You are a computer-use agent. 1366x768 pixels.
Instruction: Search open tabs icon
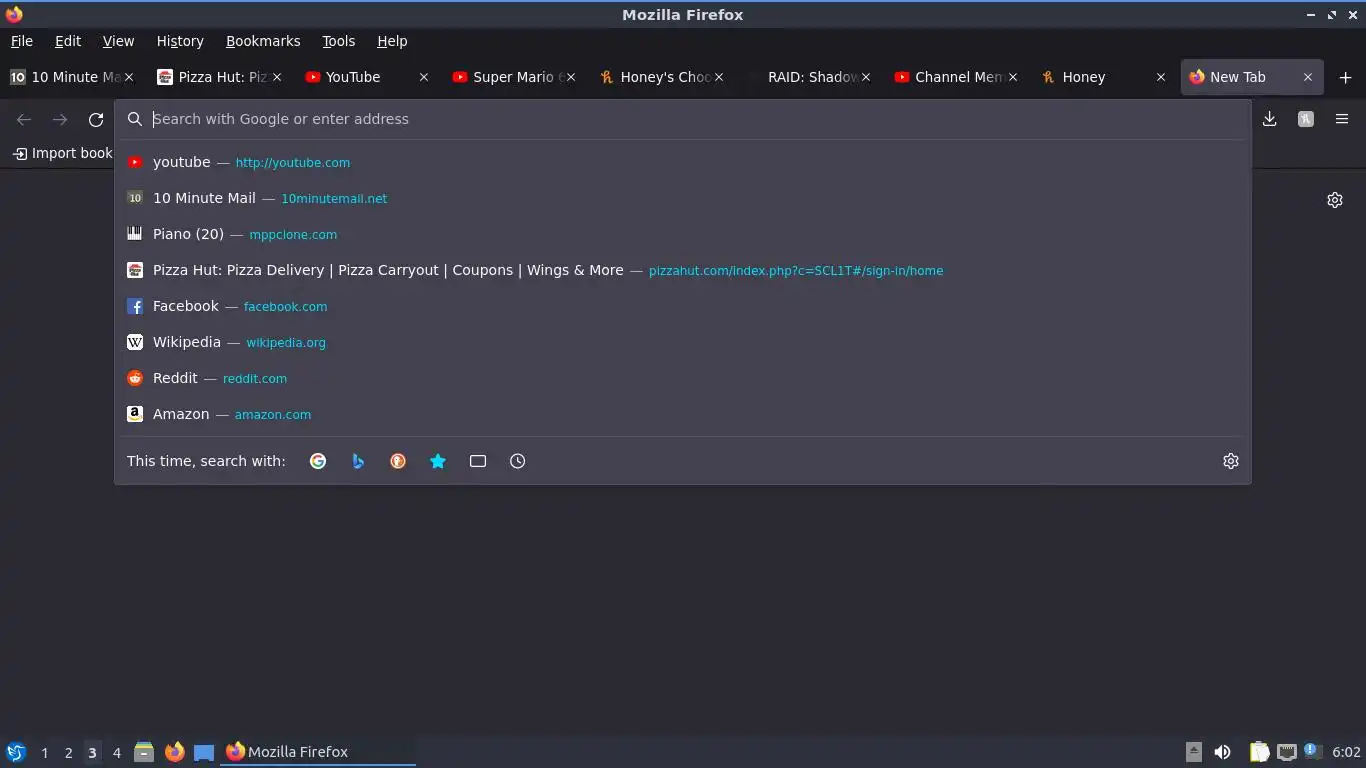[x=478, y=461]
